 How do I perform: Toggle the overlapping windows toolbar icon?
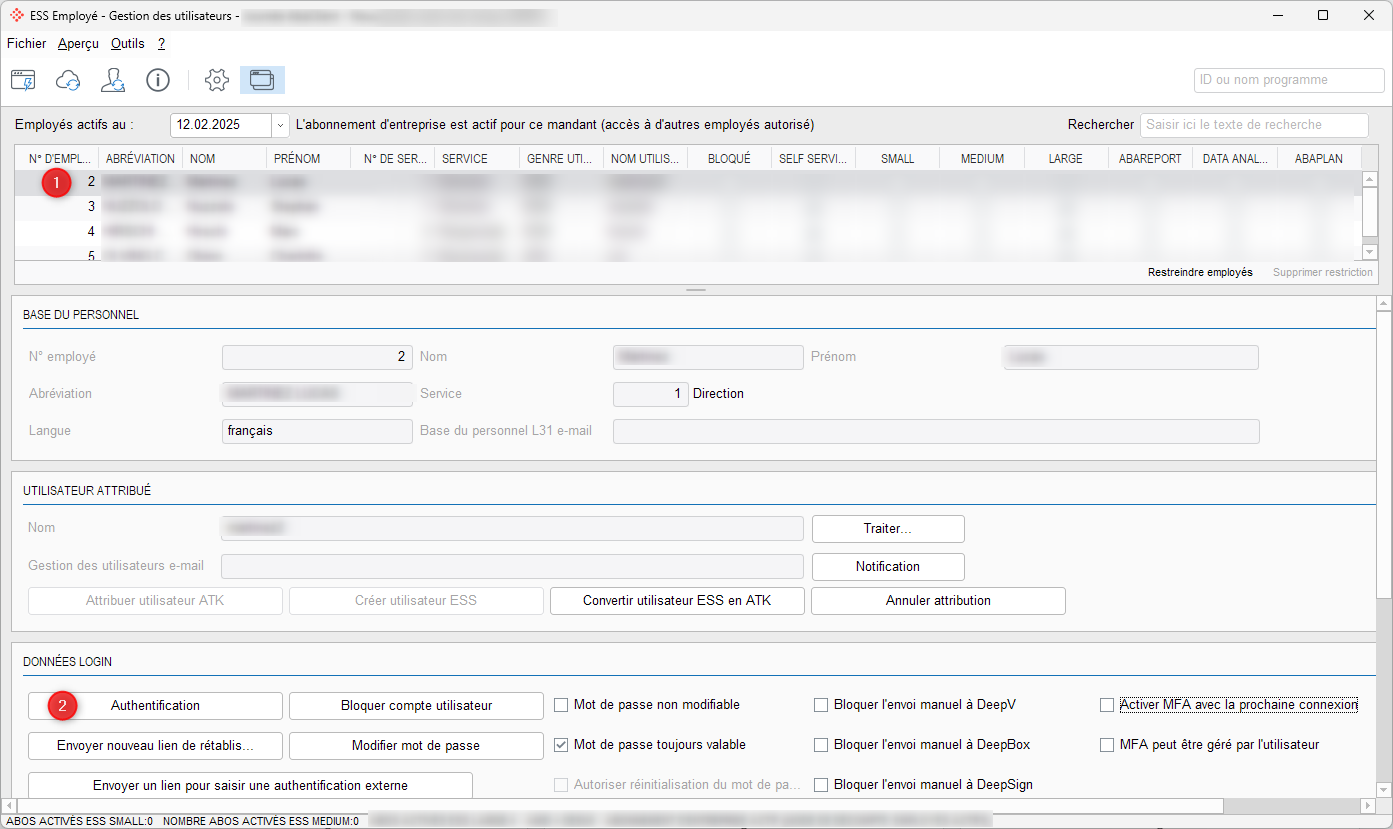[262, 80]
